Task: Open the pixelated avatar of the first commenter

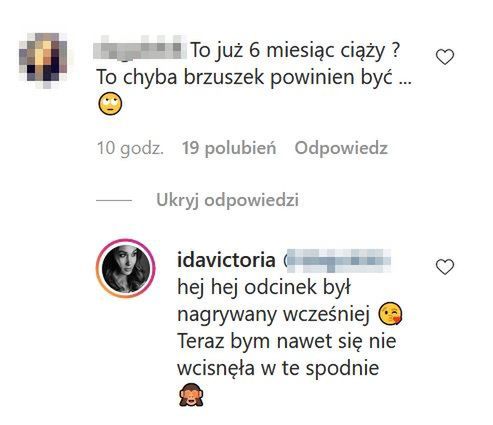Action: [43, 61]
